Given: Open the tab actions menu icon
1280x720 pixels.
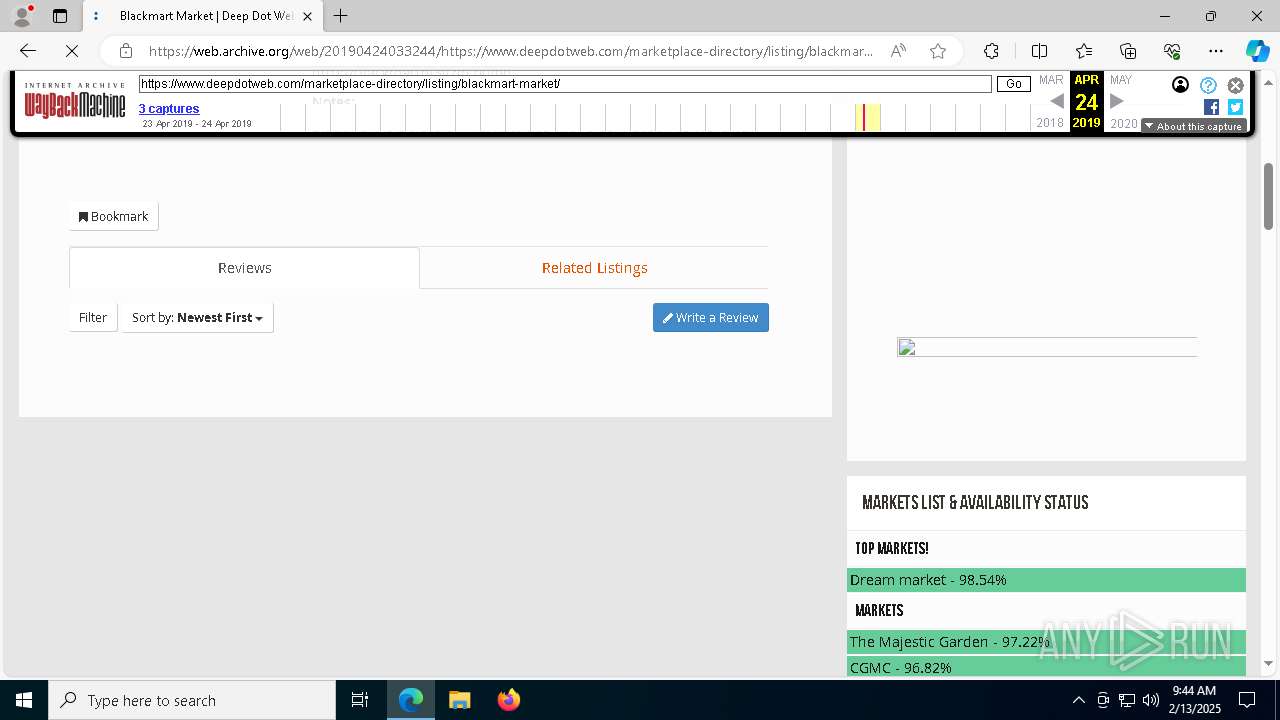Looking at the screenshot, I should [x=60, y=16].
